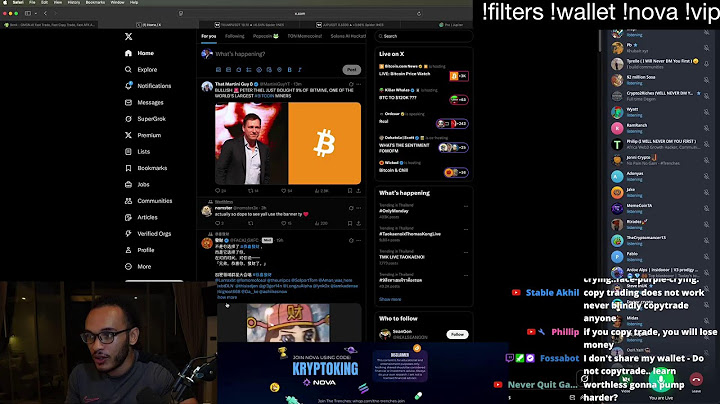Open Communities in X sidebar
This screenshot has width=720, height=404.
[148, 201]
